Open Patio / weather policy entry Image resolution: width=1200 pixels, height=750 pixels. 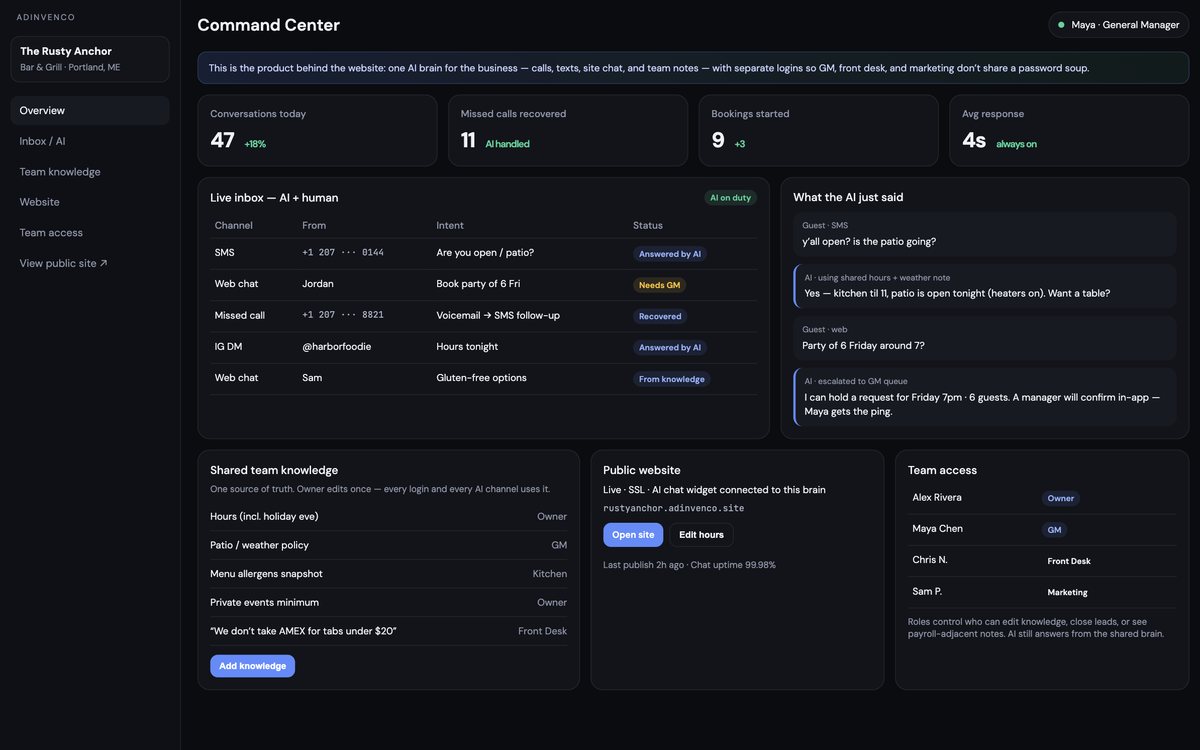click(x=388, y=545)
